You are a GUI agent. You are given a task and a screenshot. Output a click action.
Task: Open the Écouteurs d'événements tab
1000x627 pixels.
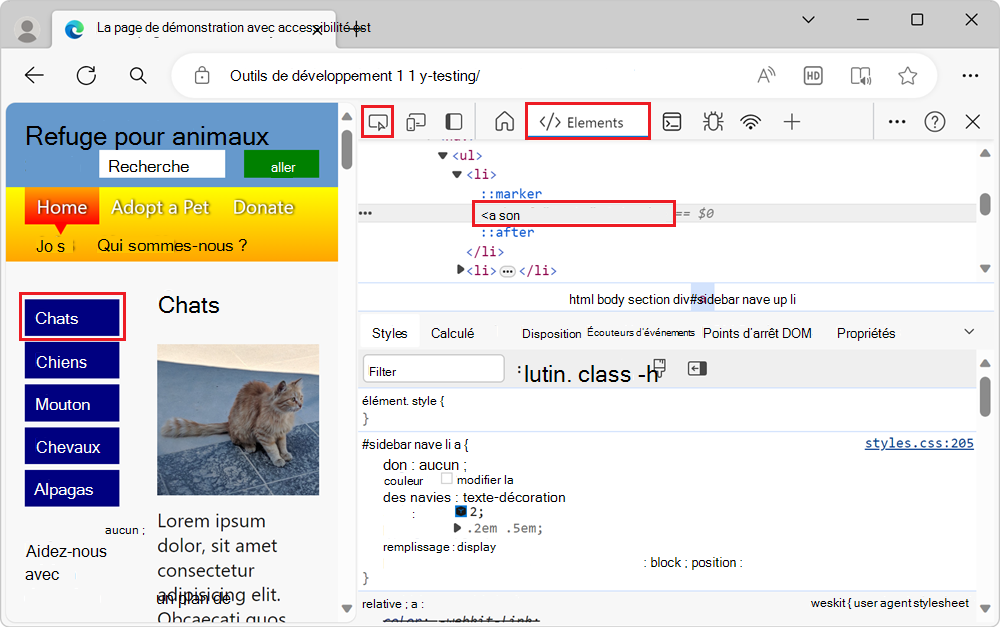coord(641,332)
